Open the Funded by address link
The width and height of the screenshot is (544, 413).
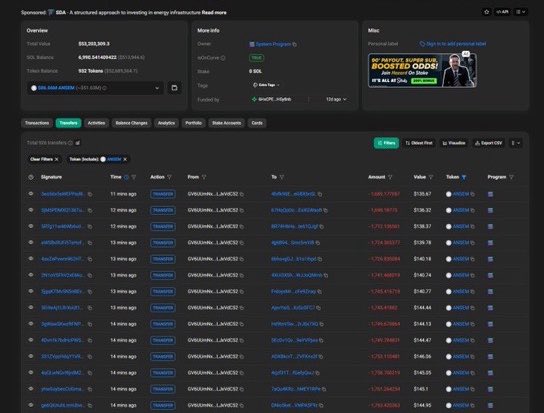coord(275,99)
